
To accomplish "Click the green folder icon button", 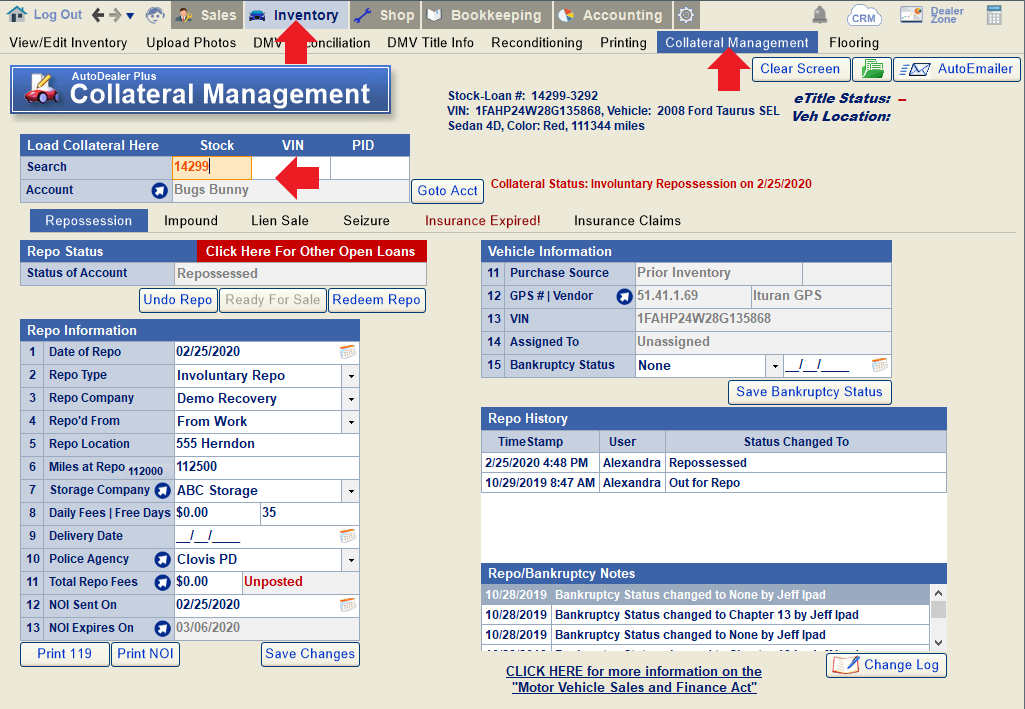I will pos(872,69).
